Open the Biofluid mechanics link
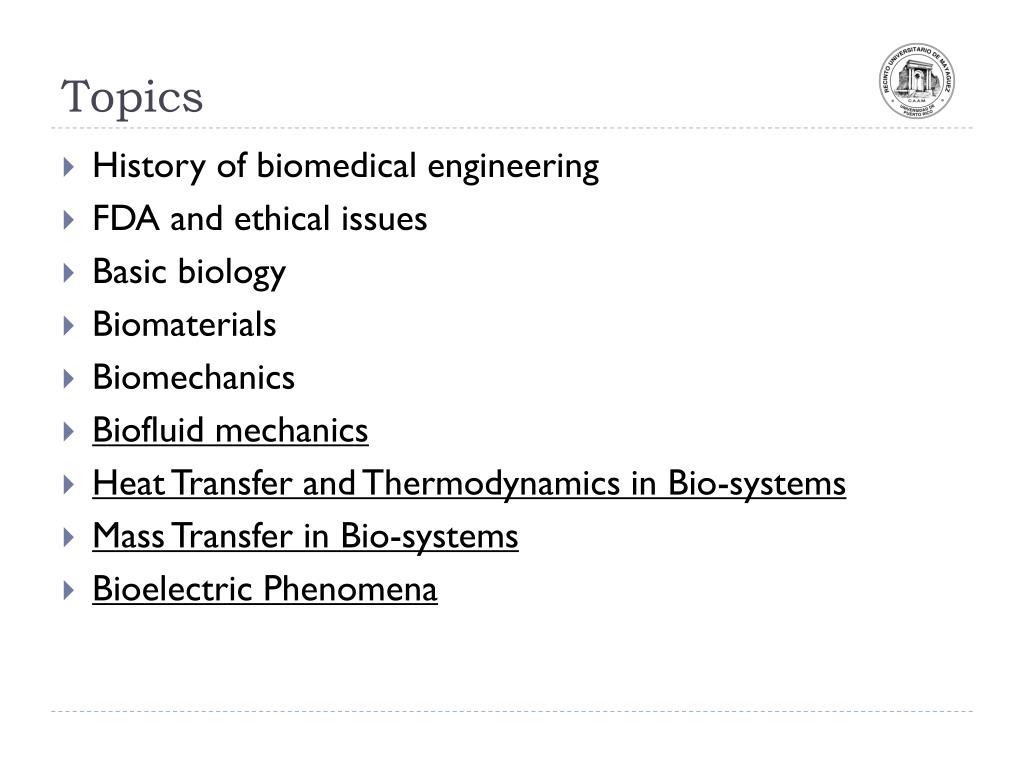The image size is (1024, 768). pyautogui.click(x=231, y=430)
